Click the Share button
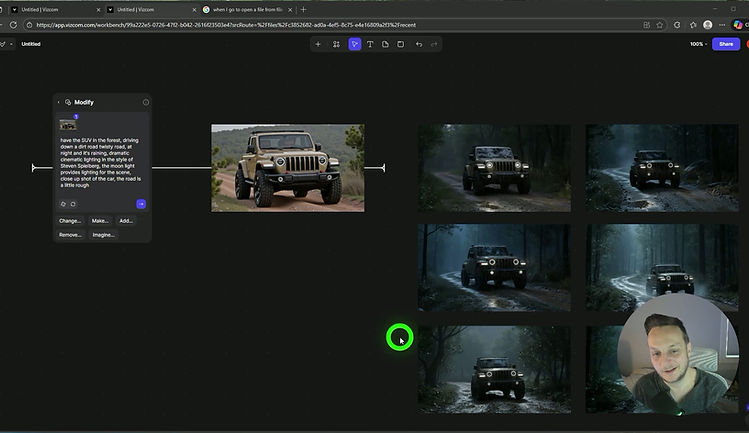Viewport: 749px width, 433px height. (726, 44)
